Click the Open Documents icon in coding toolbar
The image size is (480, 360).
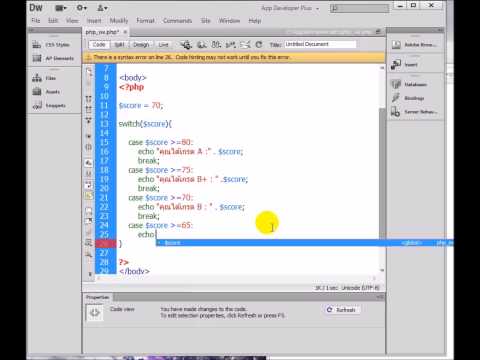pyautogui.click(x=89, y=71)
